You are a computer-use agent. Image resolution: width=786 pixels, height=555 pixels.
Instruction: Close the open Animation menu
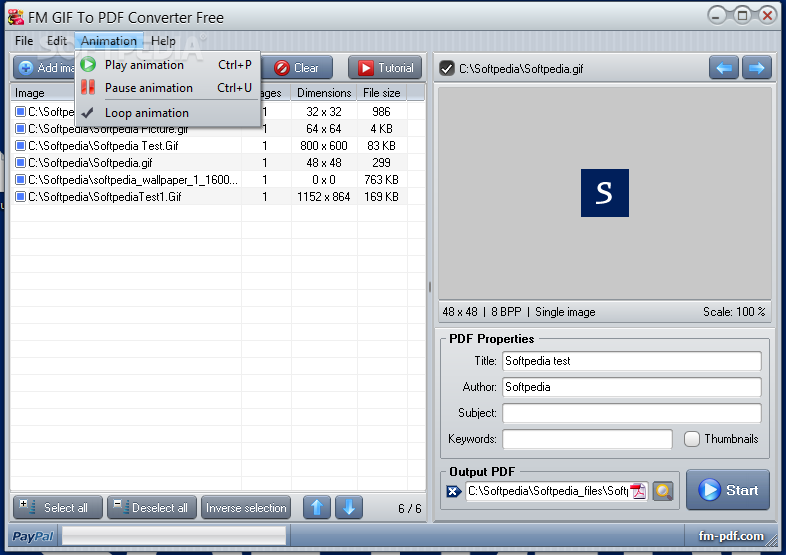coord(109,41)
